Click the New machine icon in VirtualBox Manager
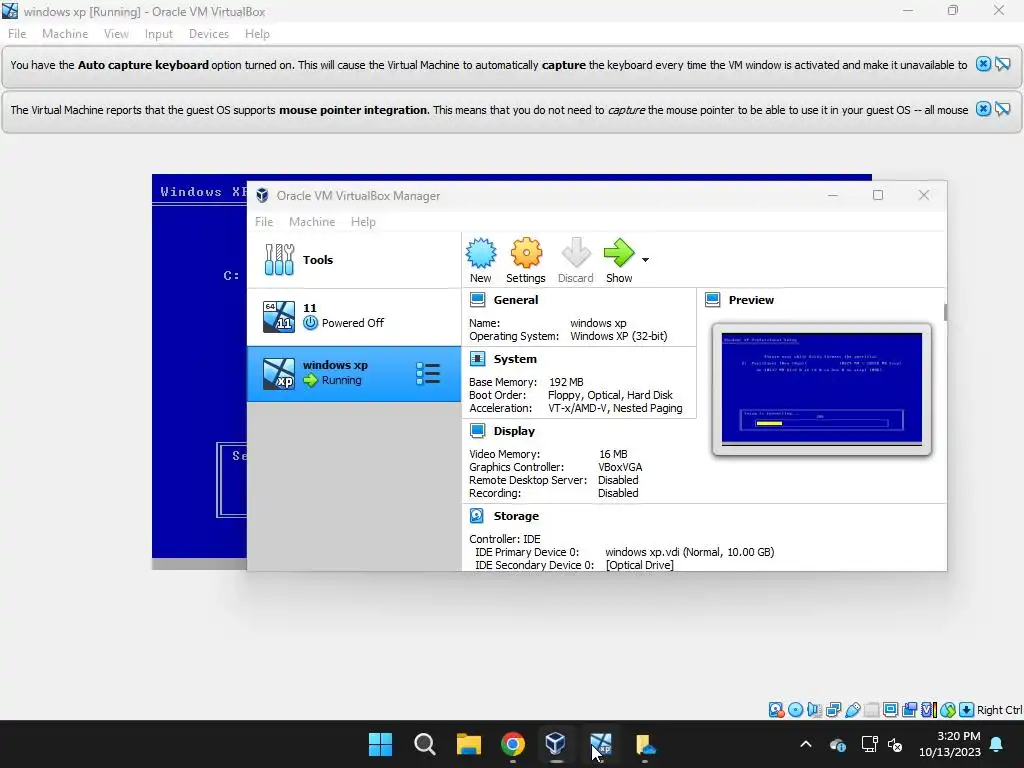 point(481,253)
